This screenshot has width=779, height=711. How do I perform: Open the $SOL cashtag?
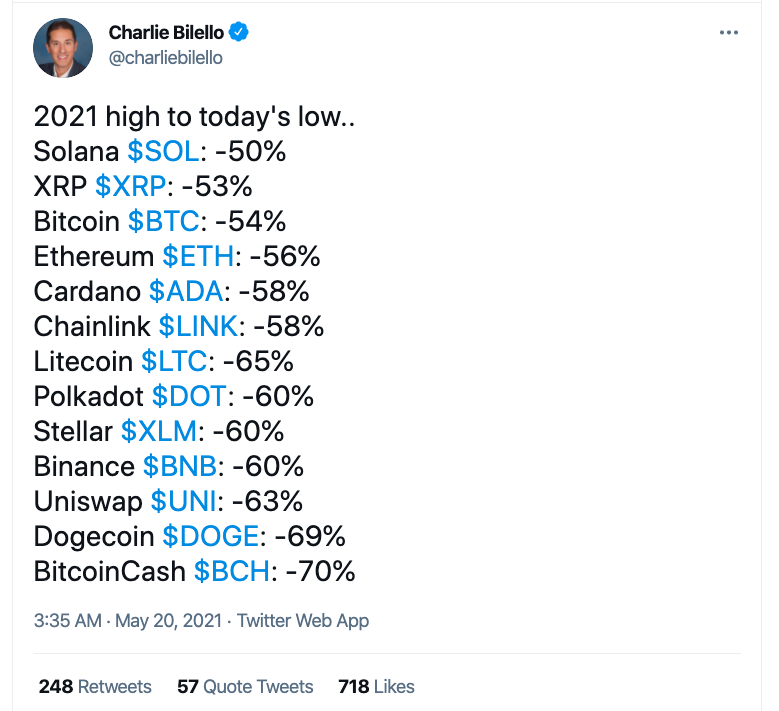pos(163,152)
